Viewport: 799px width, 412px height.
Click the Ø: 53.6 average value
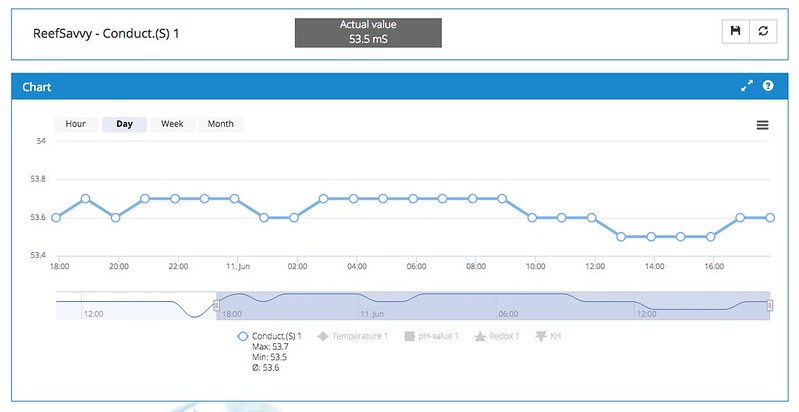click(265, 368)
